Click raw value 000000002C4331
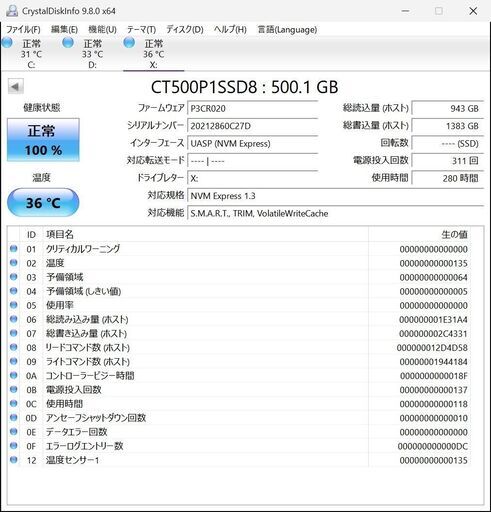Screen dimensions: 491x512 433,334
